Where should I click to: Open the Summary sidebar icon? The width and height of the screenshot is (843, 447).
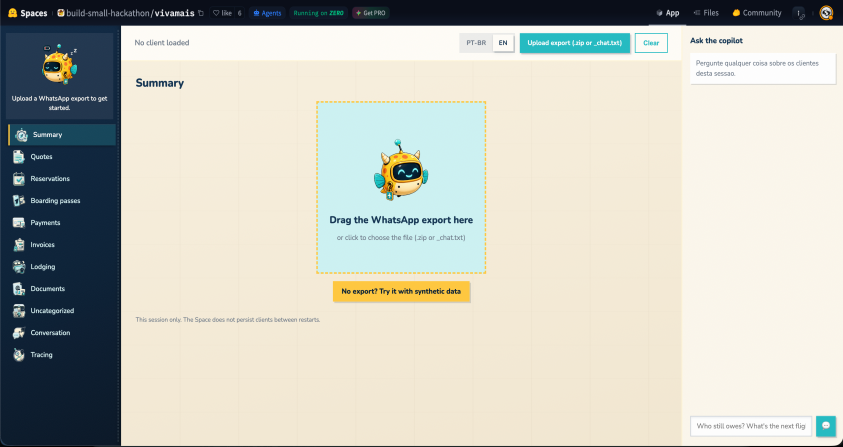tap(21, 135)
